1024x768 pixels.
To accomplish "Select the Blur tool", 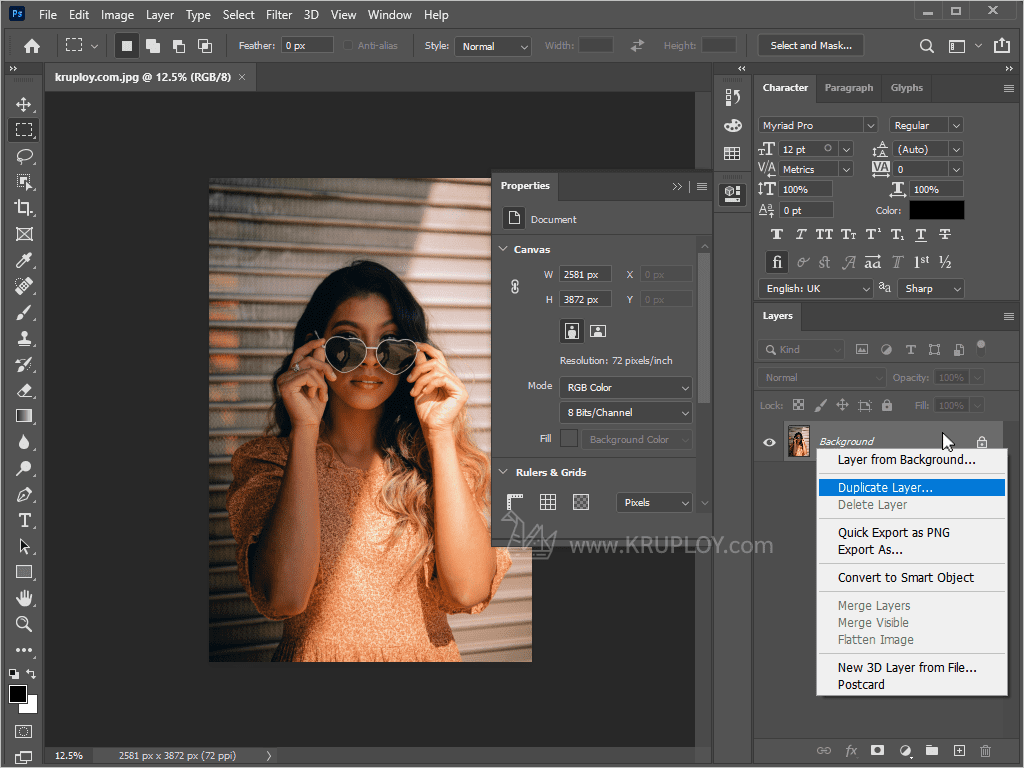I will (24, 442).
